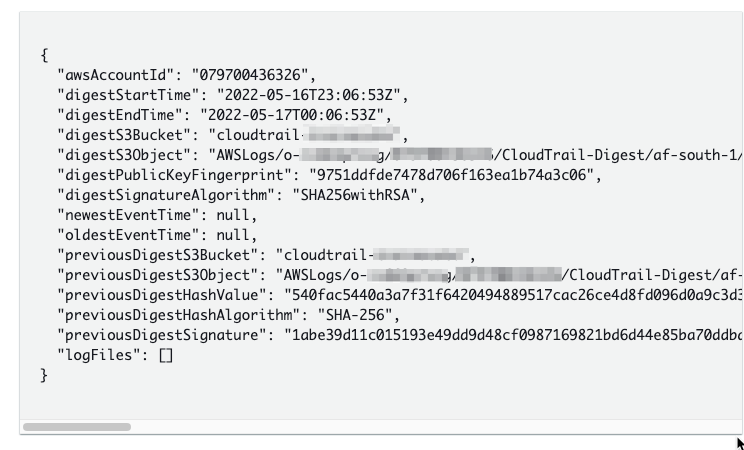
Task: Click the digestPublicKeyFingerprint hash value
Action: point(451,175)
